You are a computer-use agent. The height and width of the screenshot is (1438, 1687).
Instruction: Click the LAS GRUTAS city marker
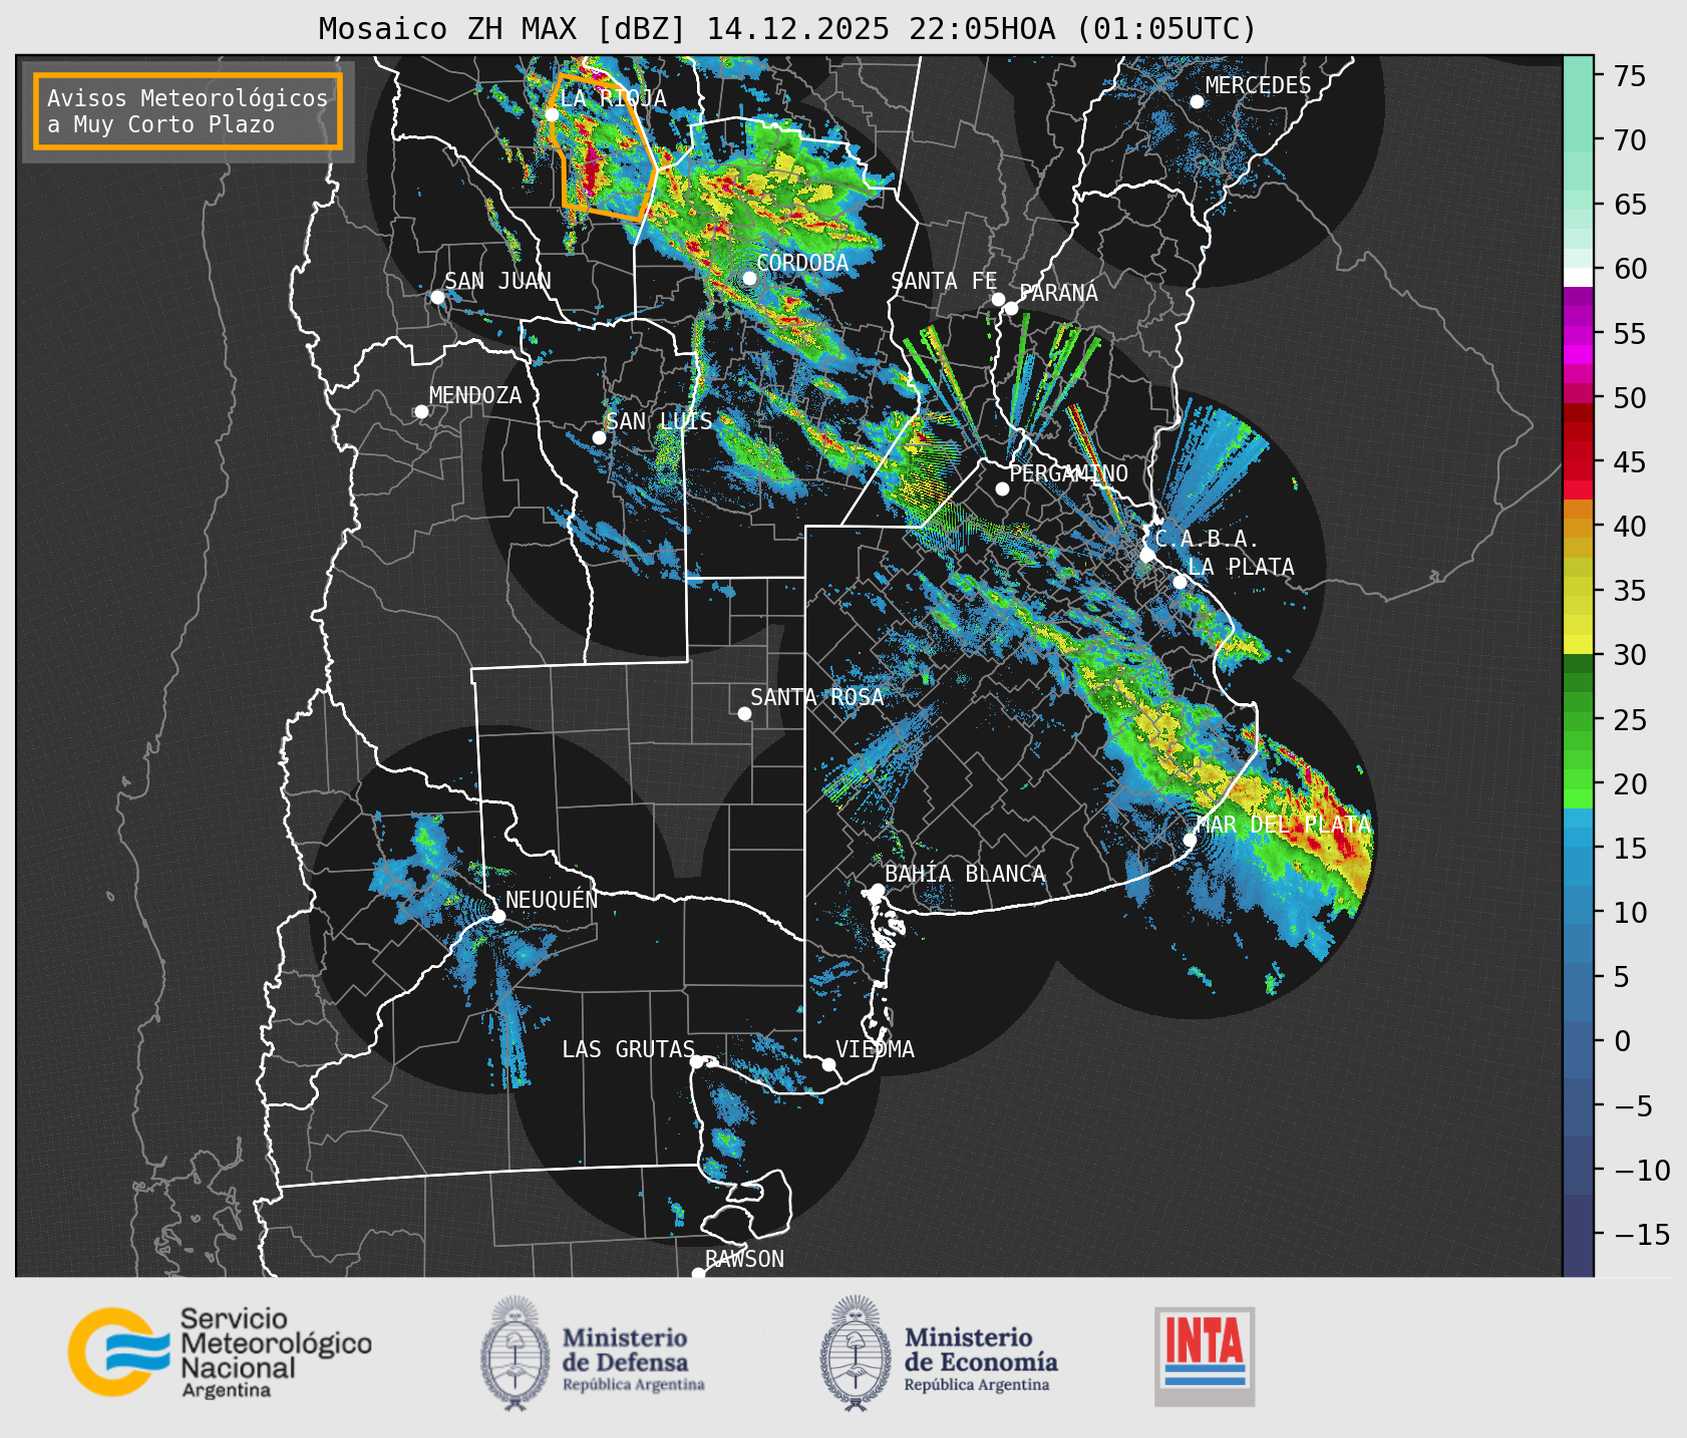697,1061
